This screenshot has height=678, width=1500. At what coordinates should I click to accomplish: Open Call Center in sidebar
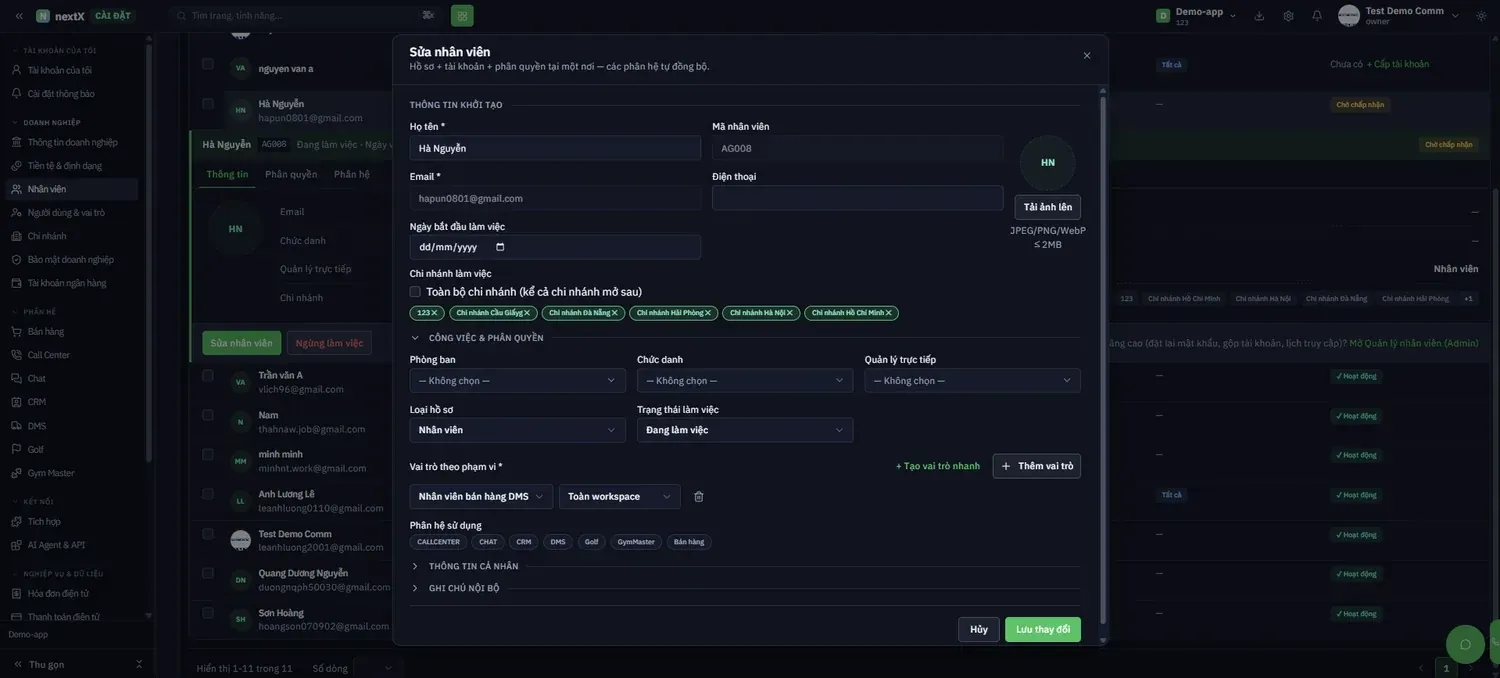[48, 355]
